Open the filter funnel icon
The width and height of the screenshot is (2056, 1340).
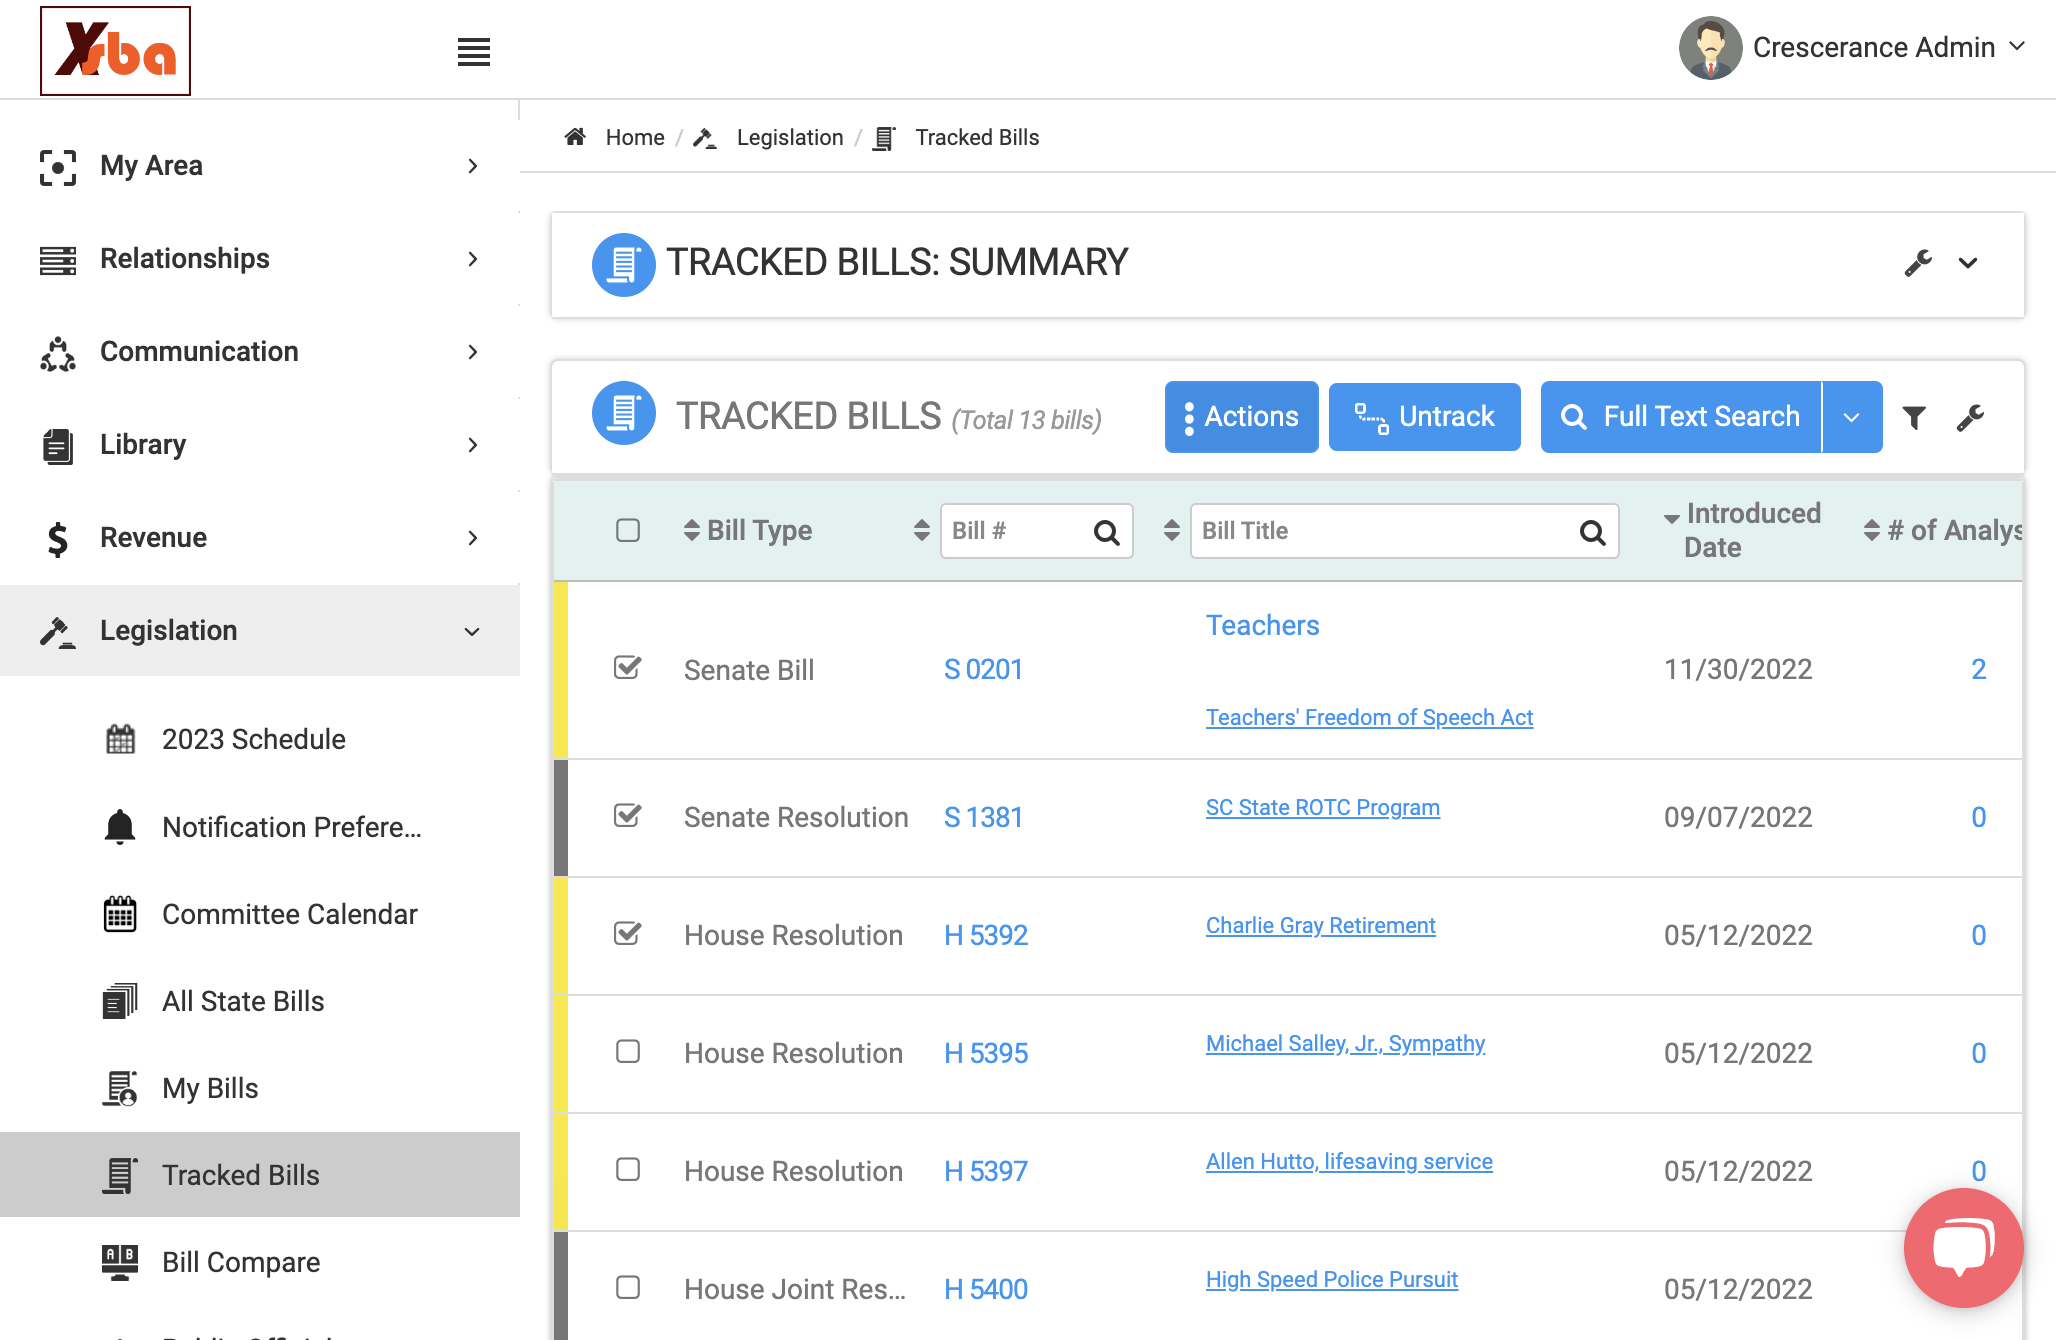click(1914, 417)
